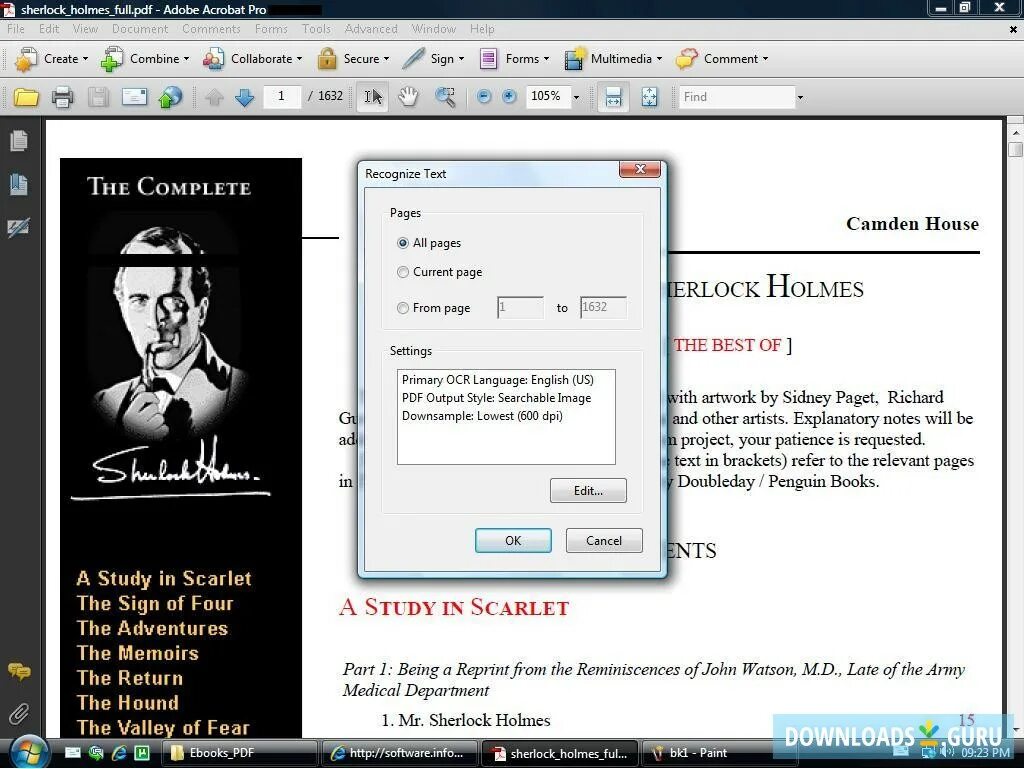Click the Windows Start orb

click(29, 751)
